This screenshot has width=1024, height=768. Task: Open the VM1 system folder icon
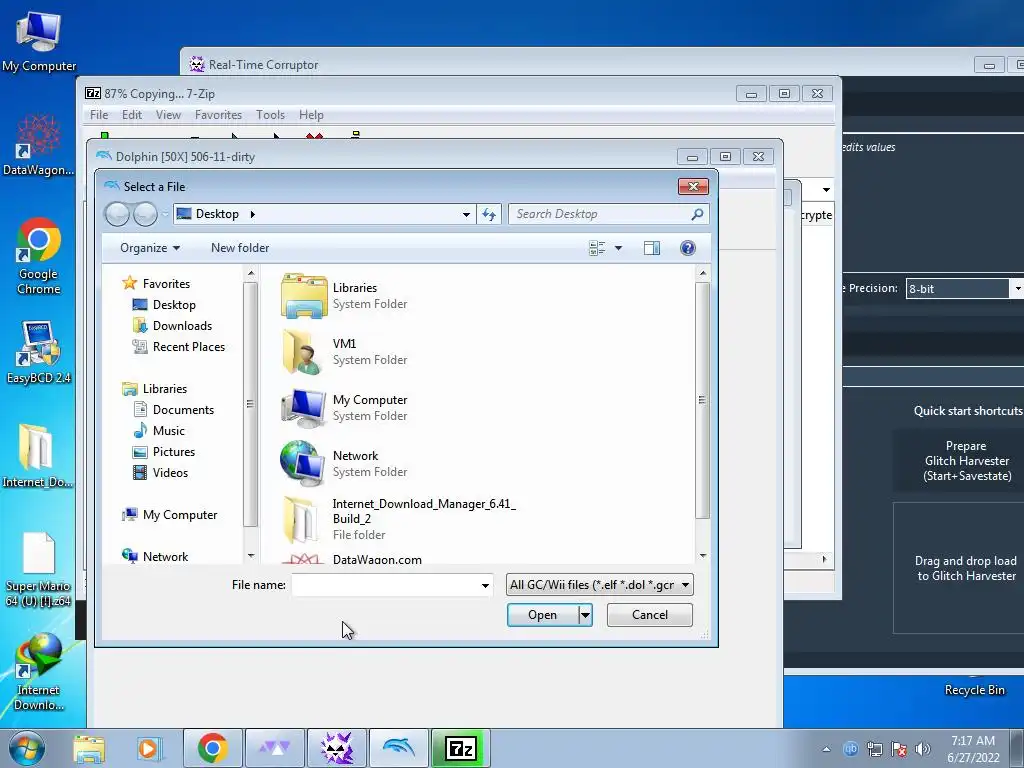click(x=302, y=351)
